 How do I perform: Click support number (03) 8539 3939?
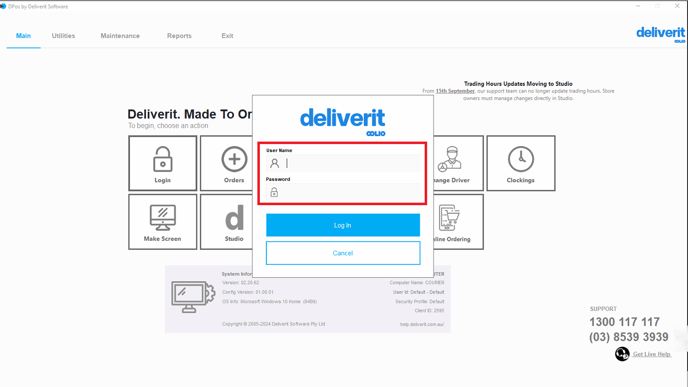pos(629,337)
